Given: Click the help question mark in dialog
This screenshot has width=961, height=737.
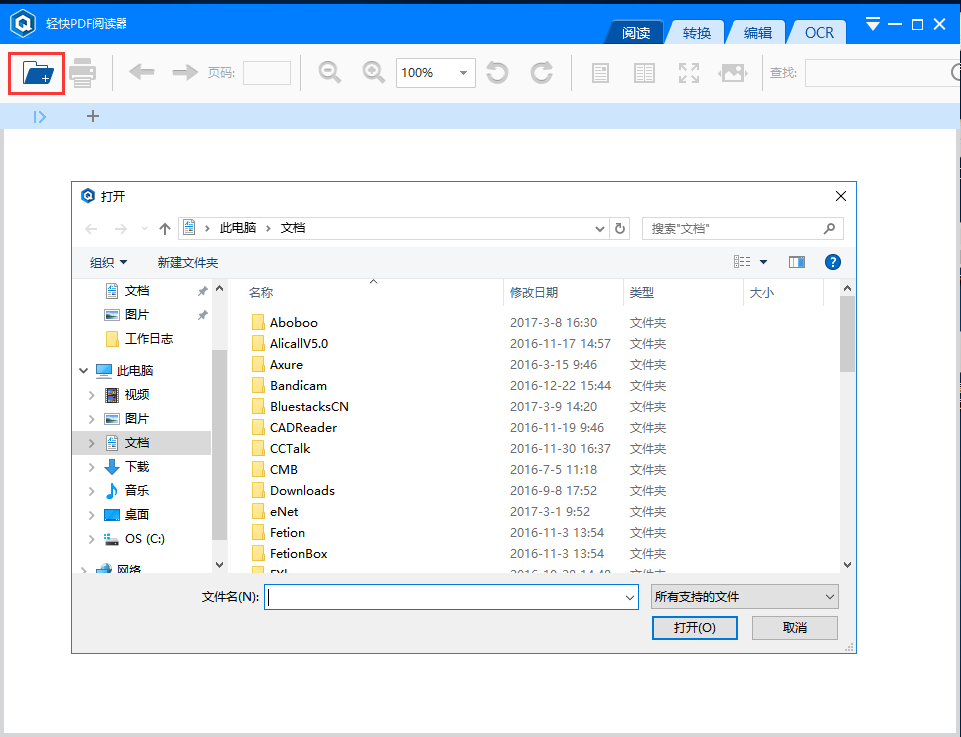Looking at the screenshot, I should (833, 261).
